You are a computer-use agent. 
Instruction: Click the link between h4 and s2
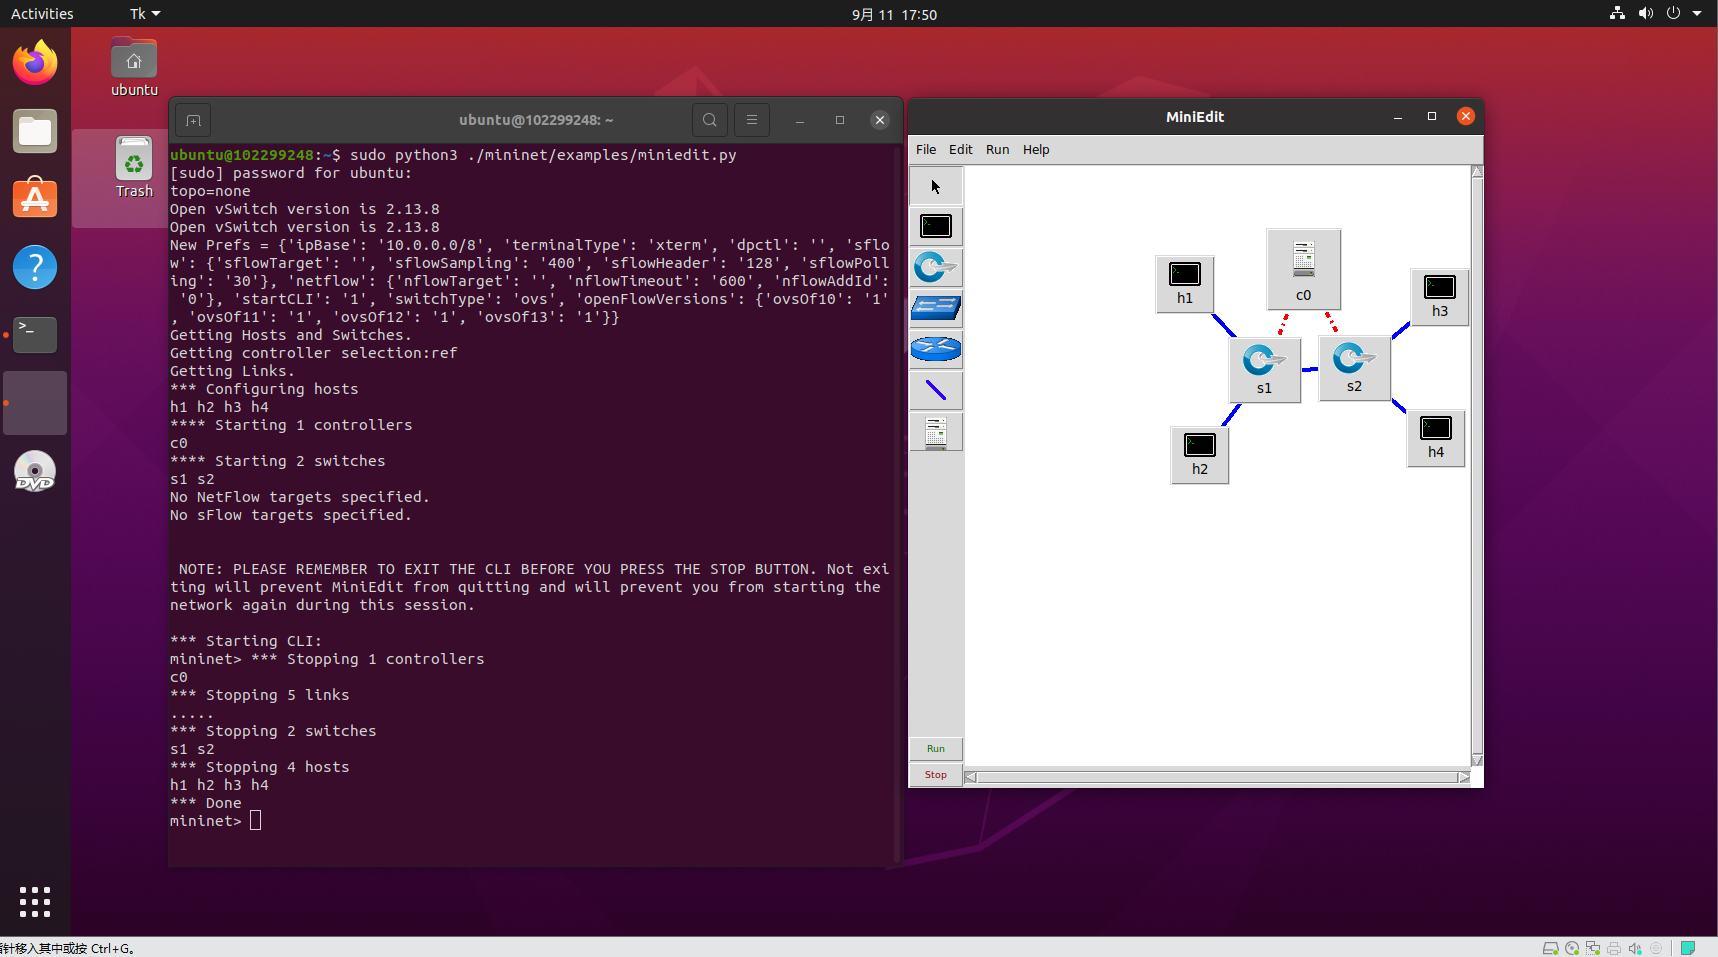(x=1399, y=405)
